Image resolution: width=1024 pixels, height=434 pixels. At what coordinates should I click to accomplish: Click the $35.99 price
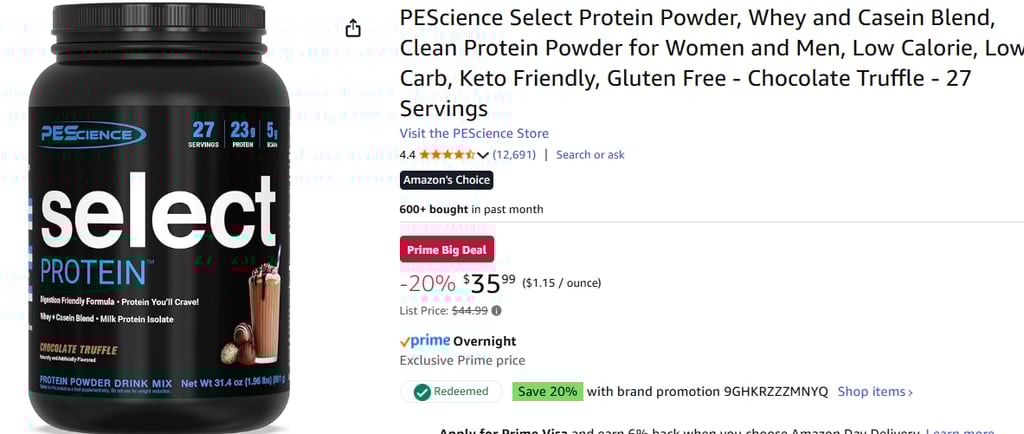(490, 284)
